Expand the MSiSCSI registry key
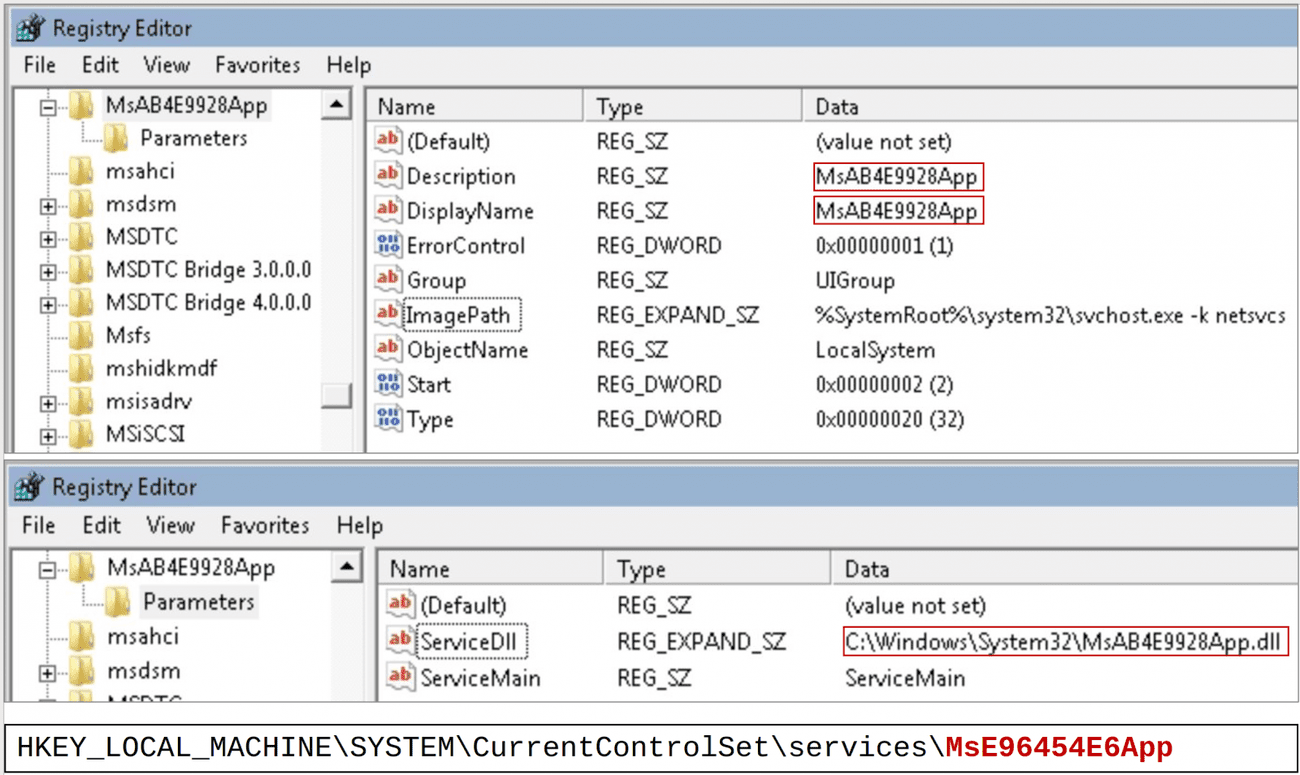 coord(48,436)
